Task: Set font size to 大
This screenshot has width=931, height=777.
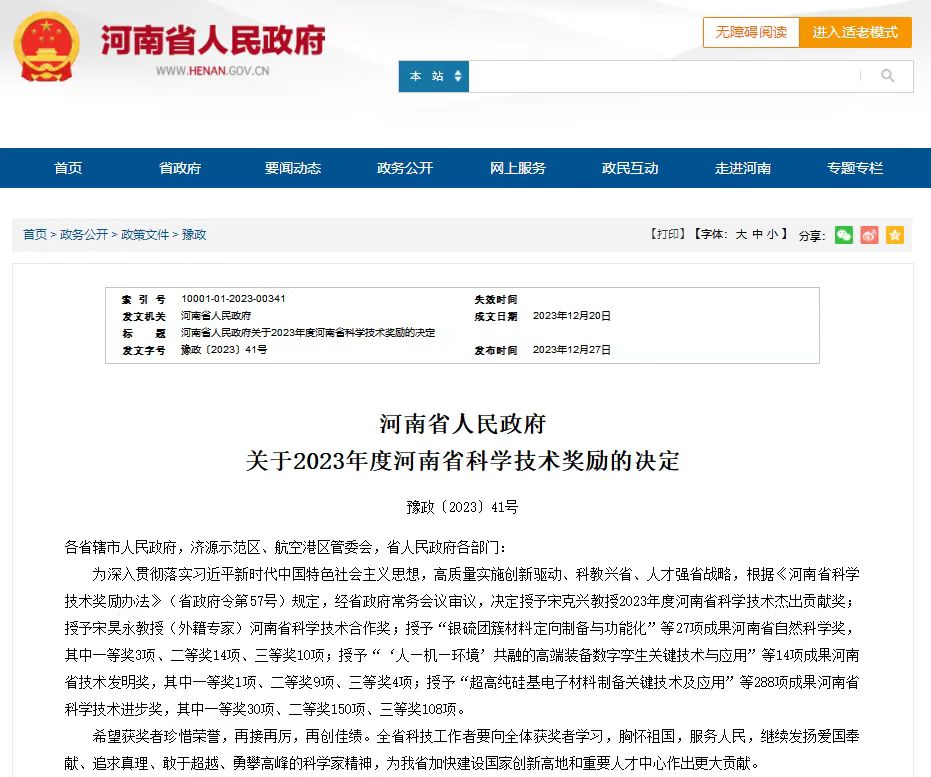Action: tap(740, 234)
